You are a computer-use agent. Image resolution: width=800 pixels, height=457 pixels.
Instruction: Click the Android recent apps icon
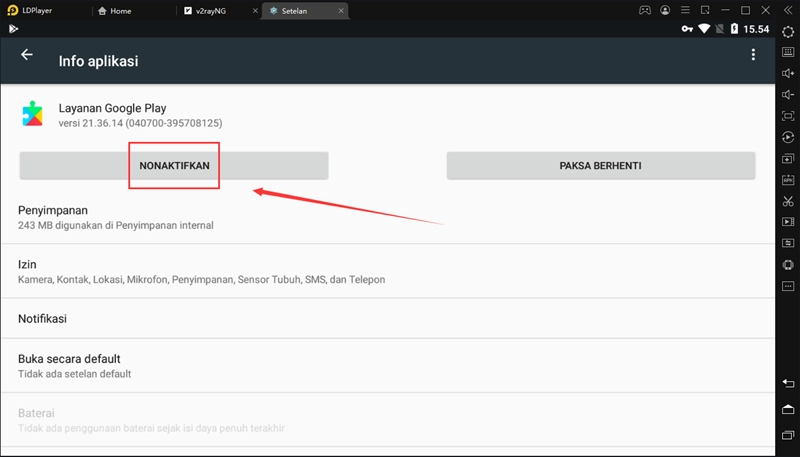pos(788,435)
